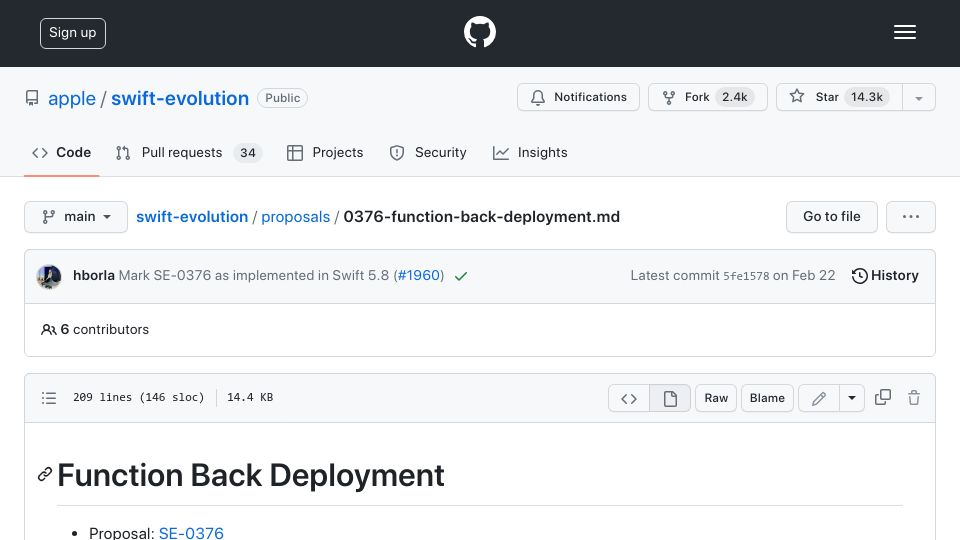The width and height of the screenshot is (960, 540).
Task: Fork the repository
Action: click(708, 97)
